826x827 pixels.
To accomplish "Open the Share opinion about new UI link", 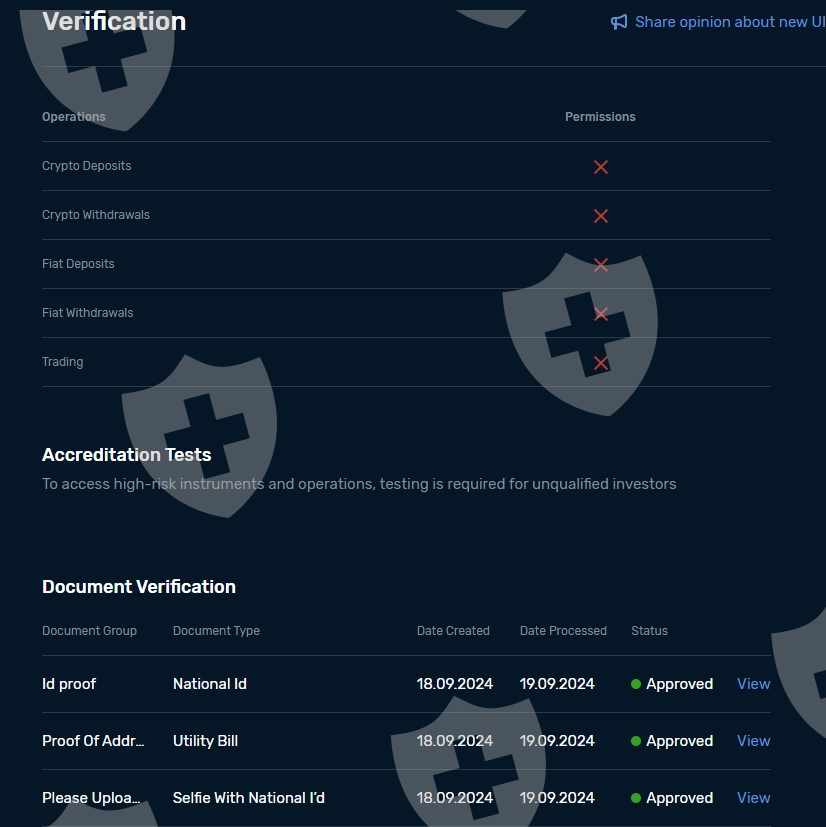I will pyautogui.click(x=730, y=22).
